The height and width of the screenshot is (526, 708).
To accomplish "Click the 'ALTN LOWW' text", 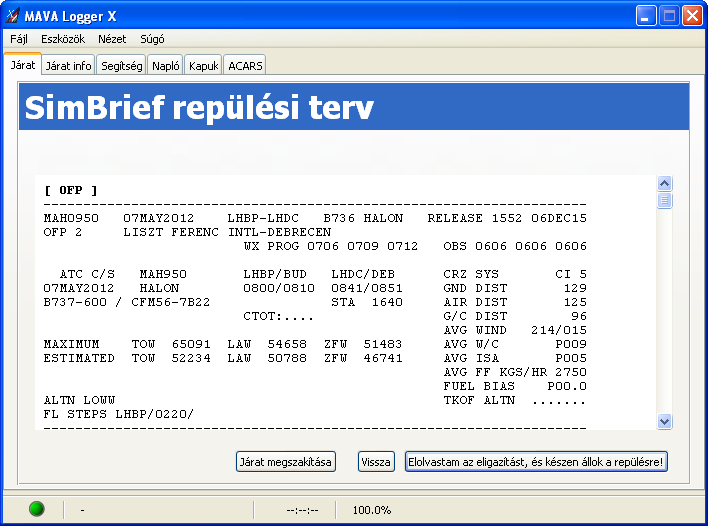I will (x=79, y=400).
